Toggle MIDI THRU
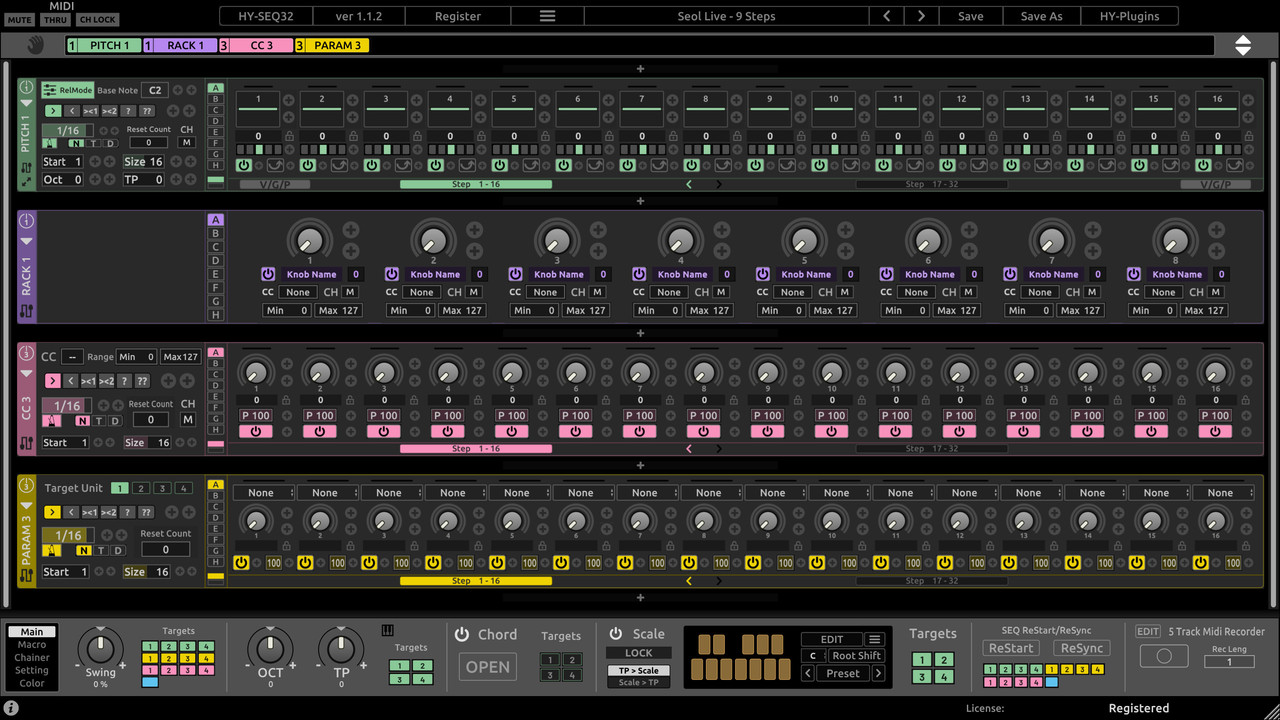This screenshot has width=1280, height=720. pyautogui.click(x=55, y=20)
